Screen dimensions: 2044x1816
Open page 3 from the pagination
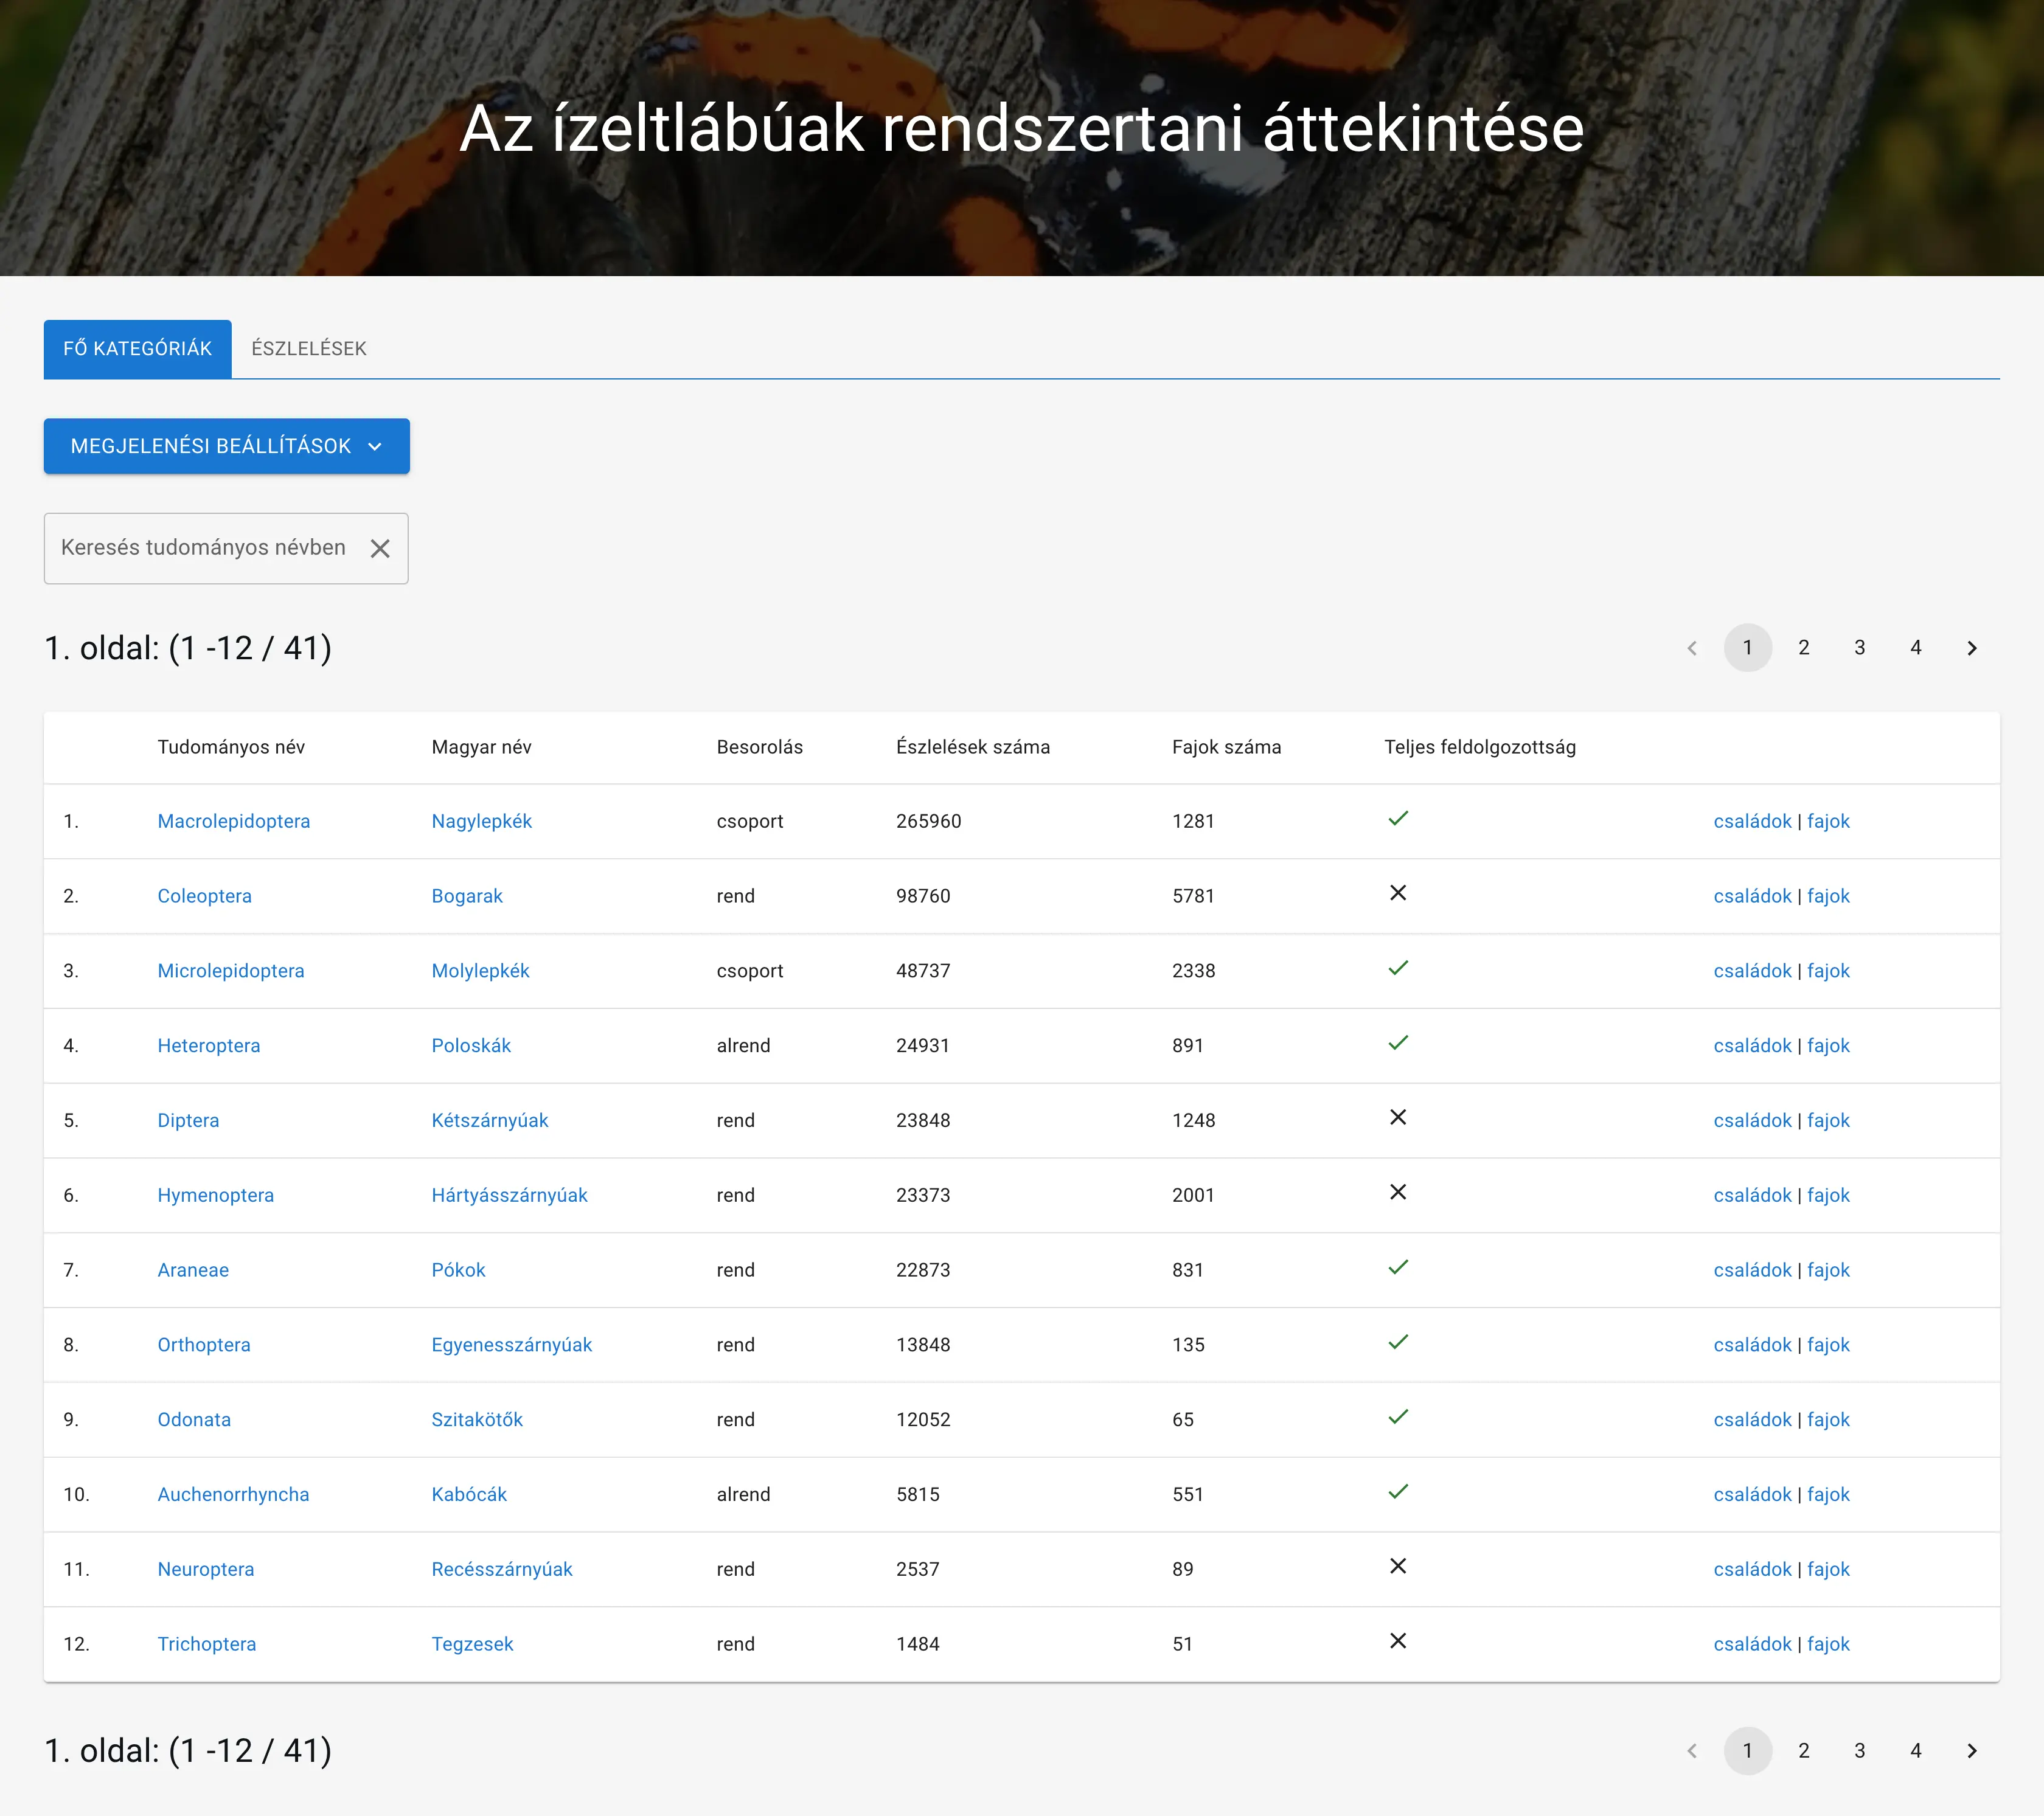(x=1859, y=648)
